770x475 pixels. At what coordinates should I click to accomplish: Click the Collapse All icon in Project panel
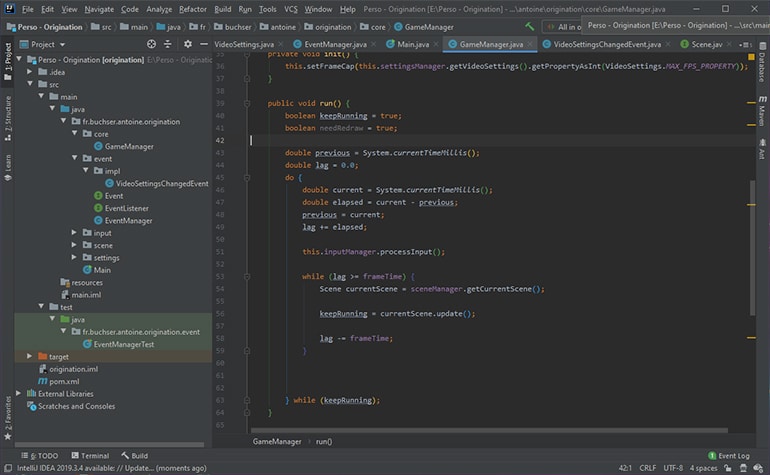[167, 44]
